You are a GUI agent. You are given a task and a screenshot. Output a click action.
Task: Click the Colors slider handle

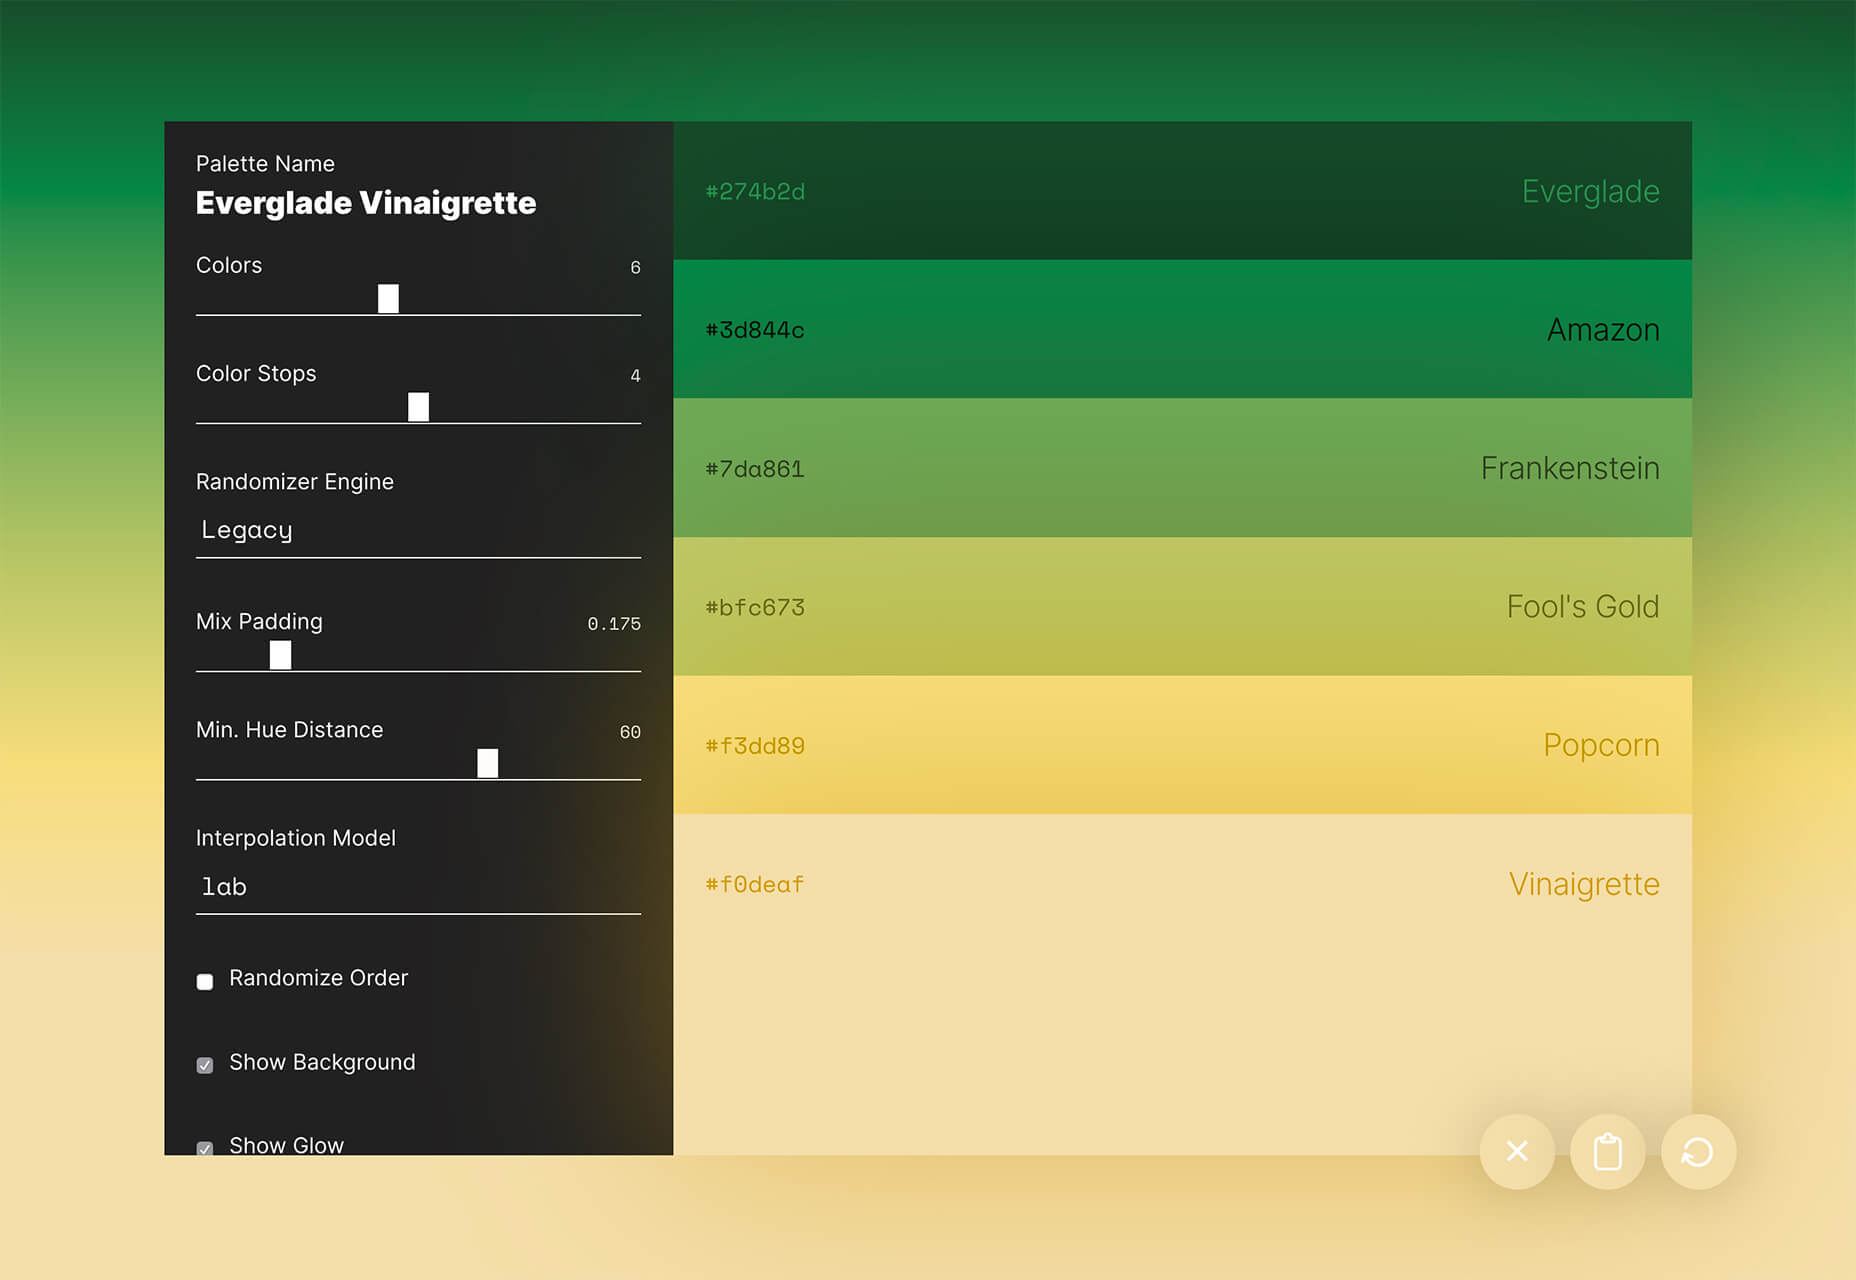388,298
